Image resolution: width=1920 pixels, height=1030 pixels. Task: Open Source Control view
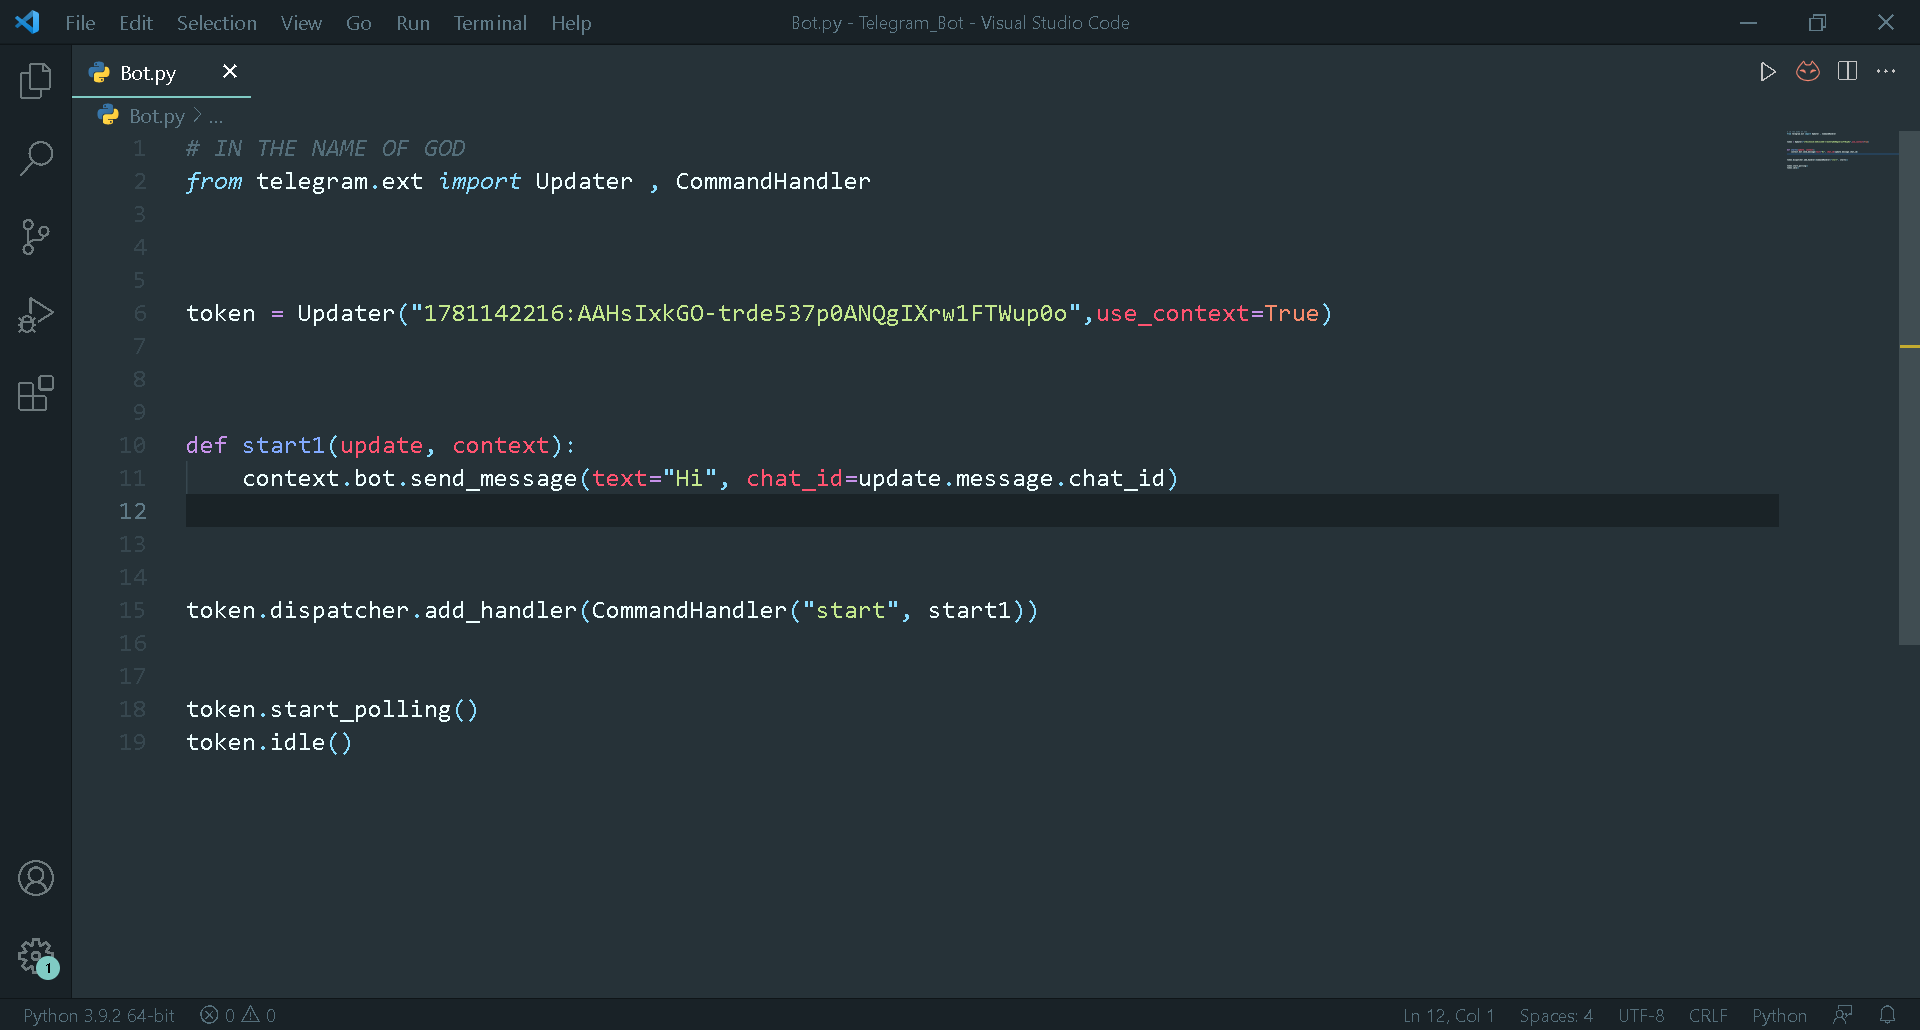(x=36, y=237)
